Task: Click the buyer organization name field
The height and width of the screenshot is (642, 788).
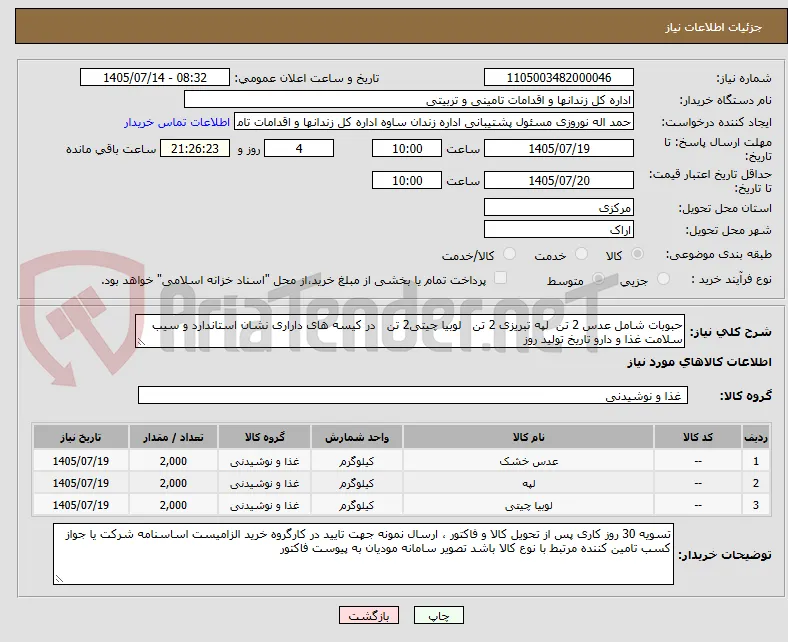Action: (x=409, y=100)
